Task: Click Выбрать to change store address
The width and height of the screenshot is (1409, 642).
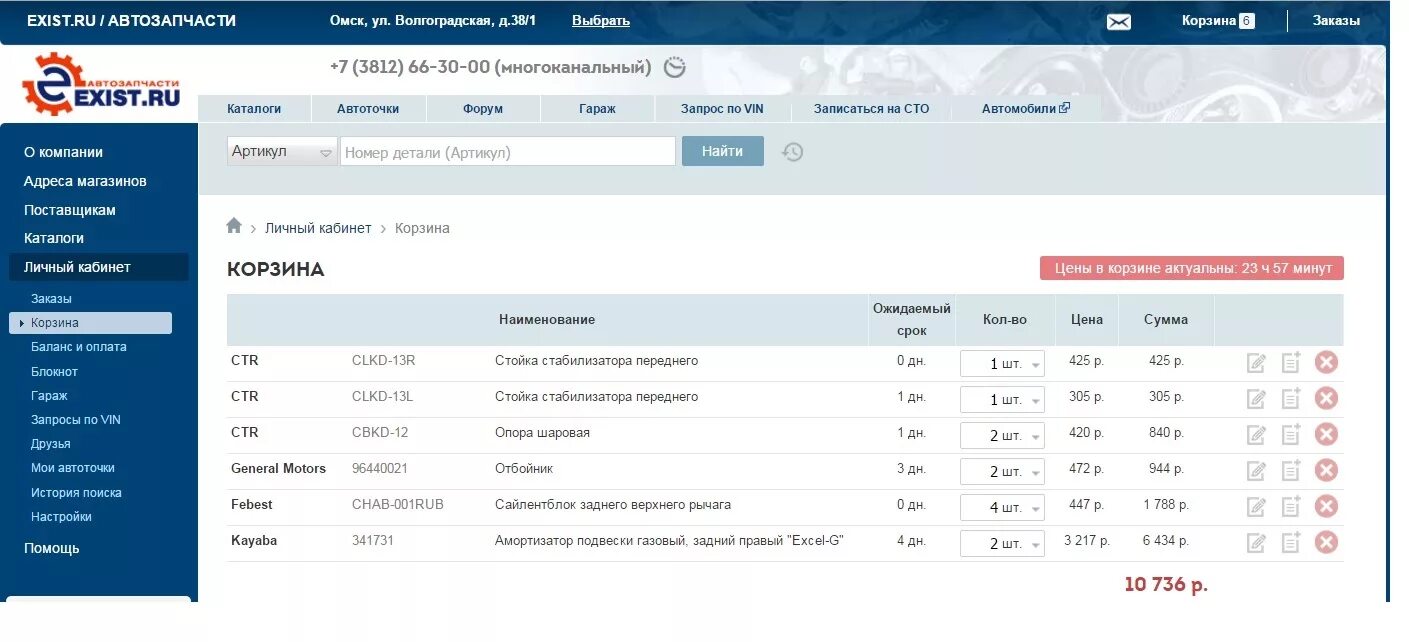Action: click(x=601, y=20)
